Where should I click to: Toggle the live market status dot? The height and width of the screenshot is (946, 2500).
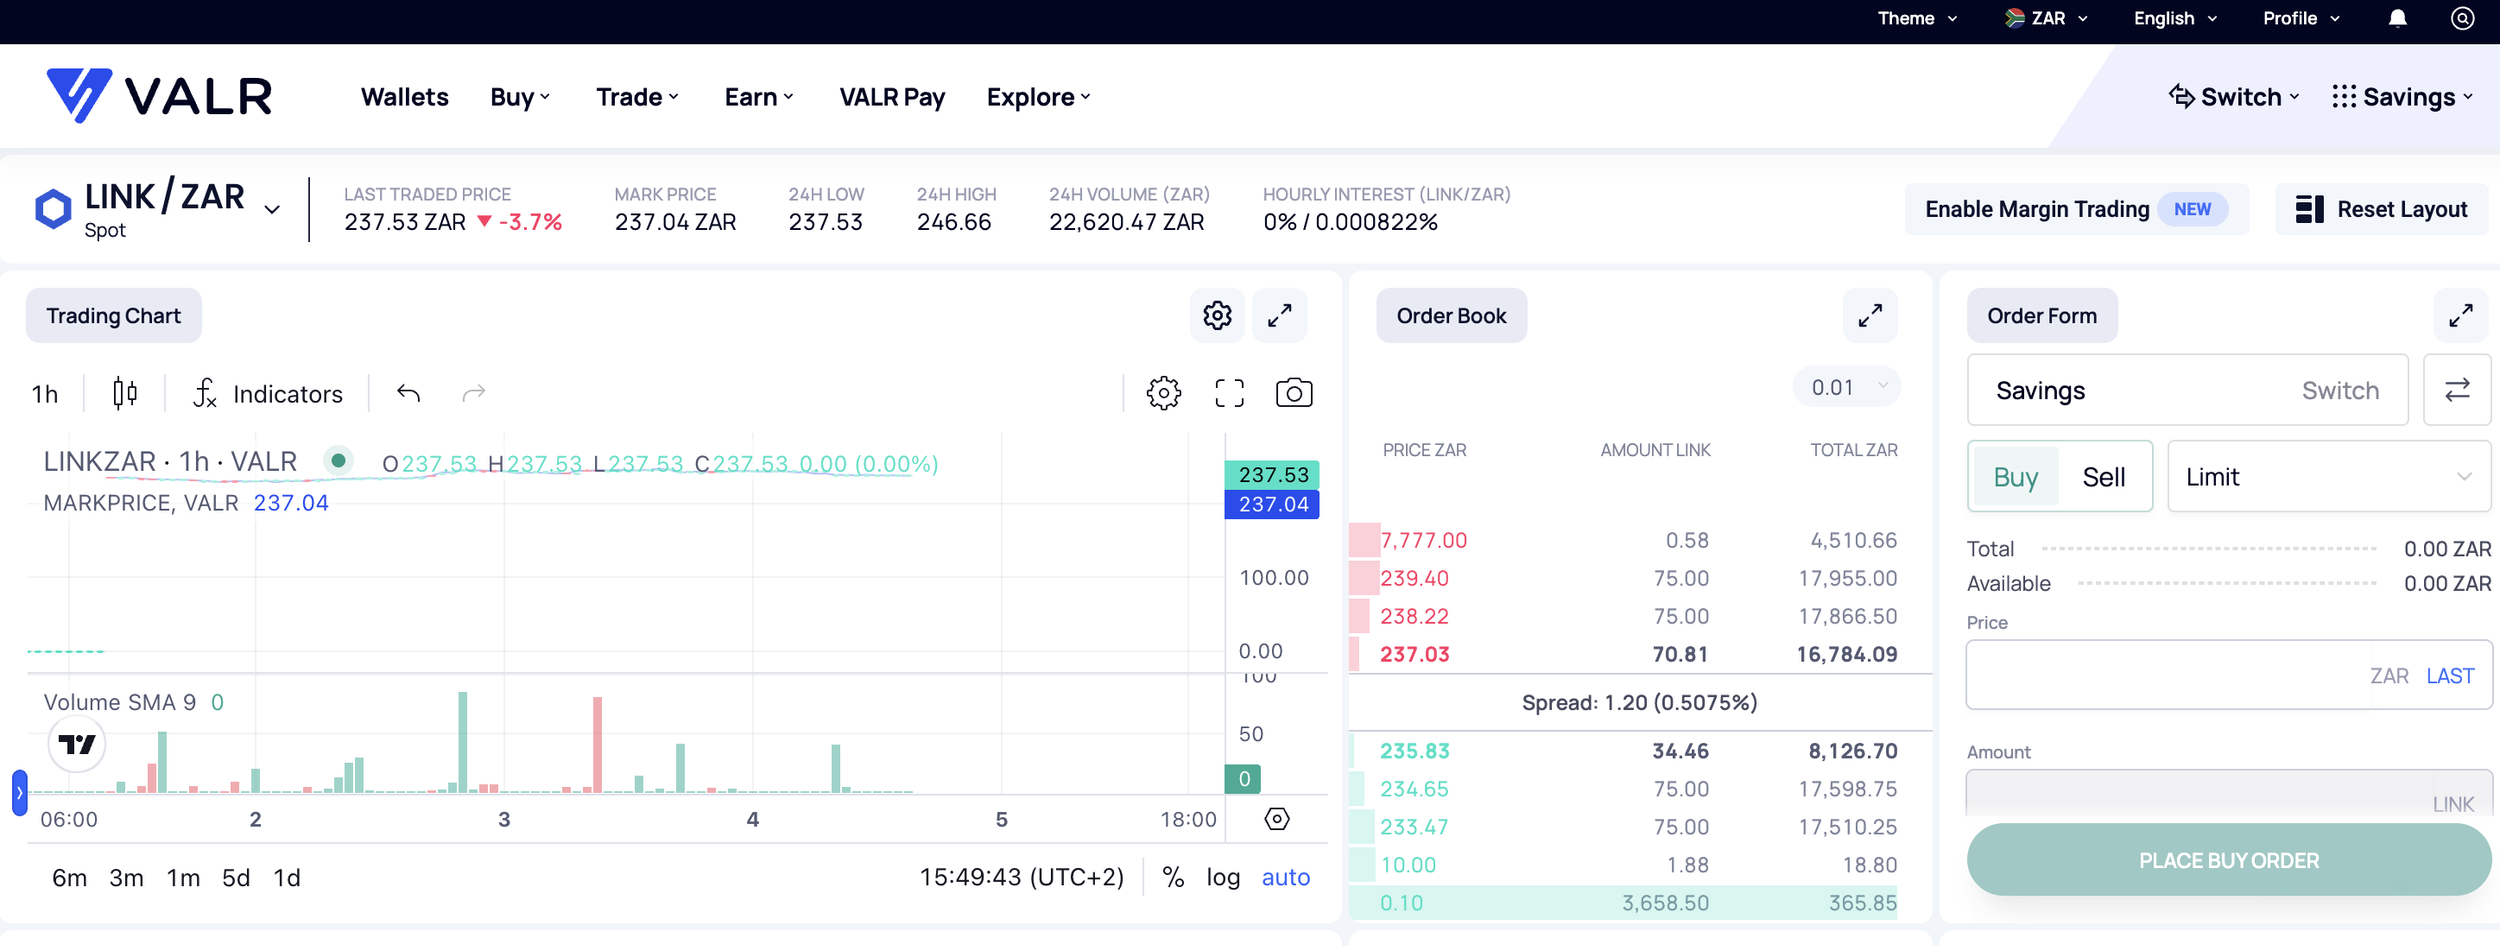pos(338,460)
